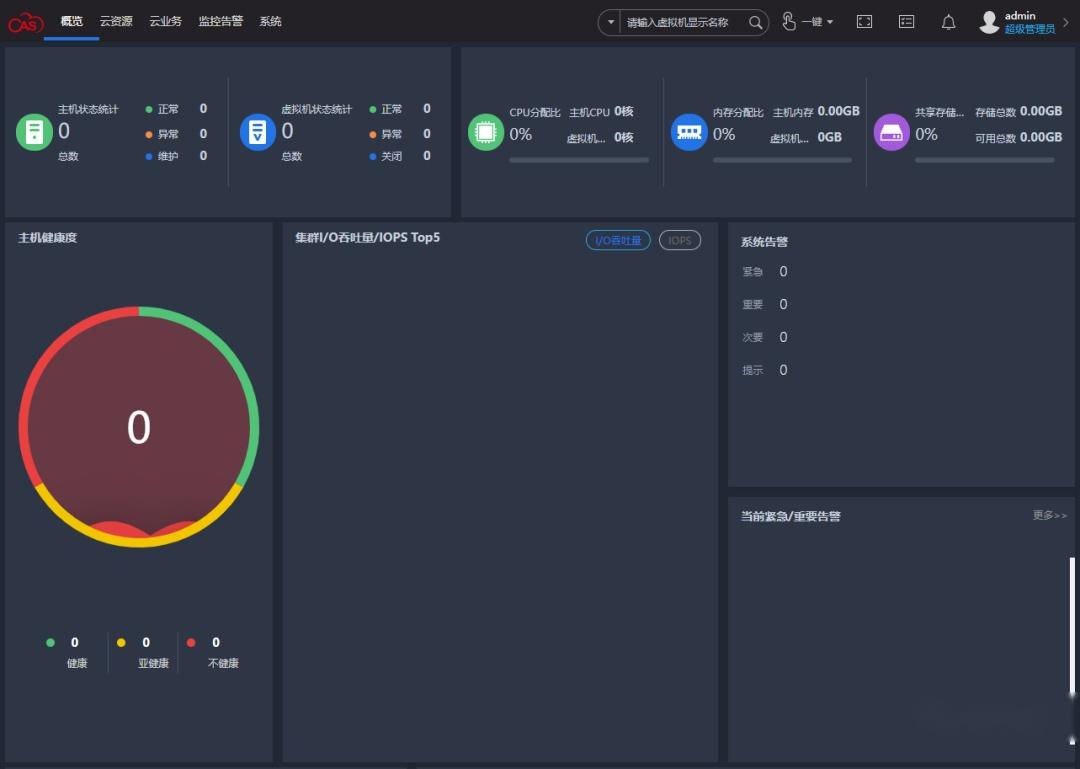Click 主机内存 0.00GB value
Image resolution: width=1080 pixels, height=769 pixels.
pyautogui.click(x=838, y=111)
